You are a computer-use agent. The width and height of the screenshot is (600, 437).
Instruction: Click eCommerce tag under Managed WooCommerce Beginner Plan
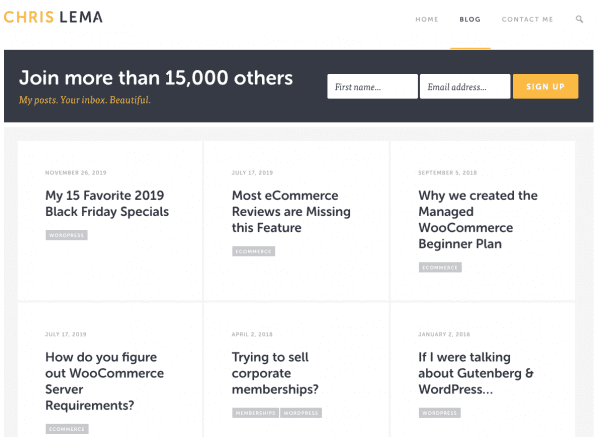point(440,267)
